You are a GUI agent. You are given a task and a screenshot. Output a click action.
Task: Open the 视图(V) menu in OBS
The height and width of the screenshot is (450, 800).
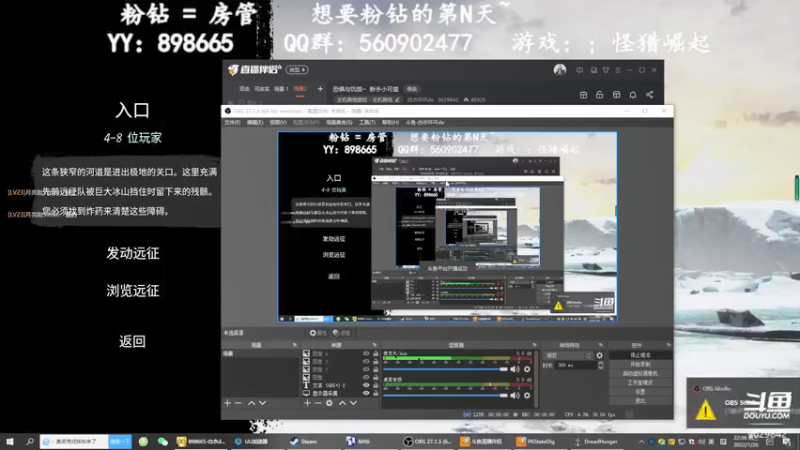[278, 122]
